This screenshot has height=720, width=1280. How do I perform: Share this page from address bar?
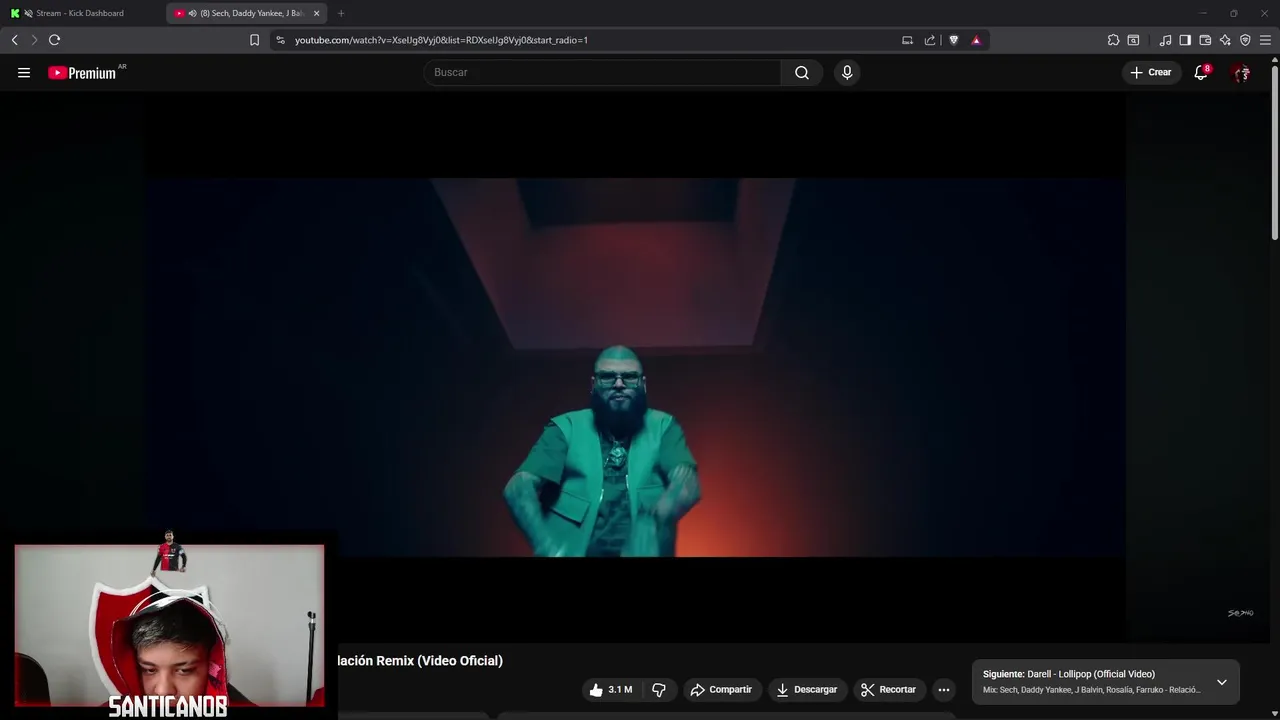(x=930, y=40)
